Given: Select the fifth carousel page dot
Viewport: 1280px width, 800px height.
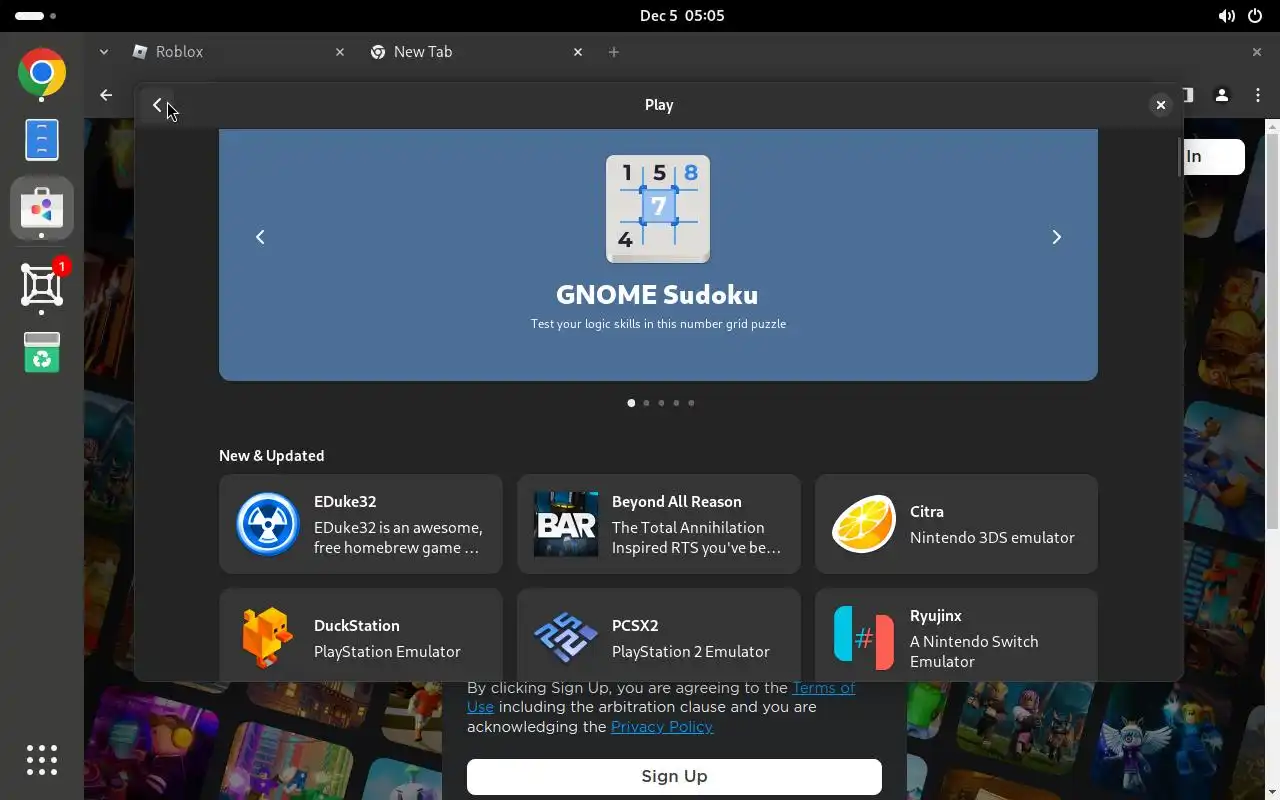Looking at the screenshot, I should tap(691, 403).
